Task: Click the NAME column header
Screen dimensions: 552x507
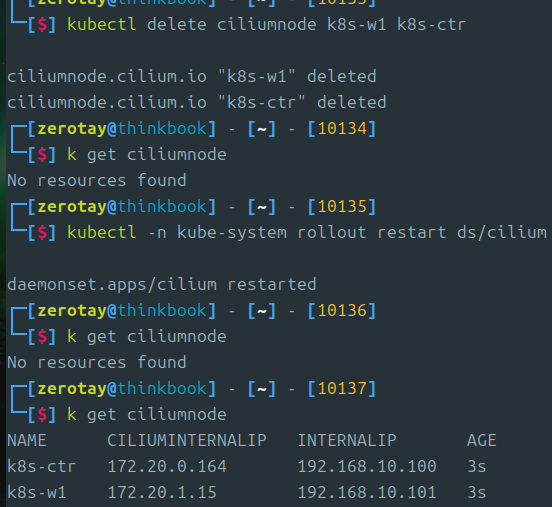Action: pyautogui.click(x=27, y=440)
